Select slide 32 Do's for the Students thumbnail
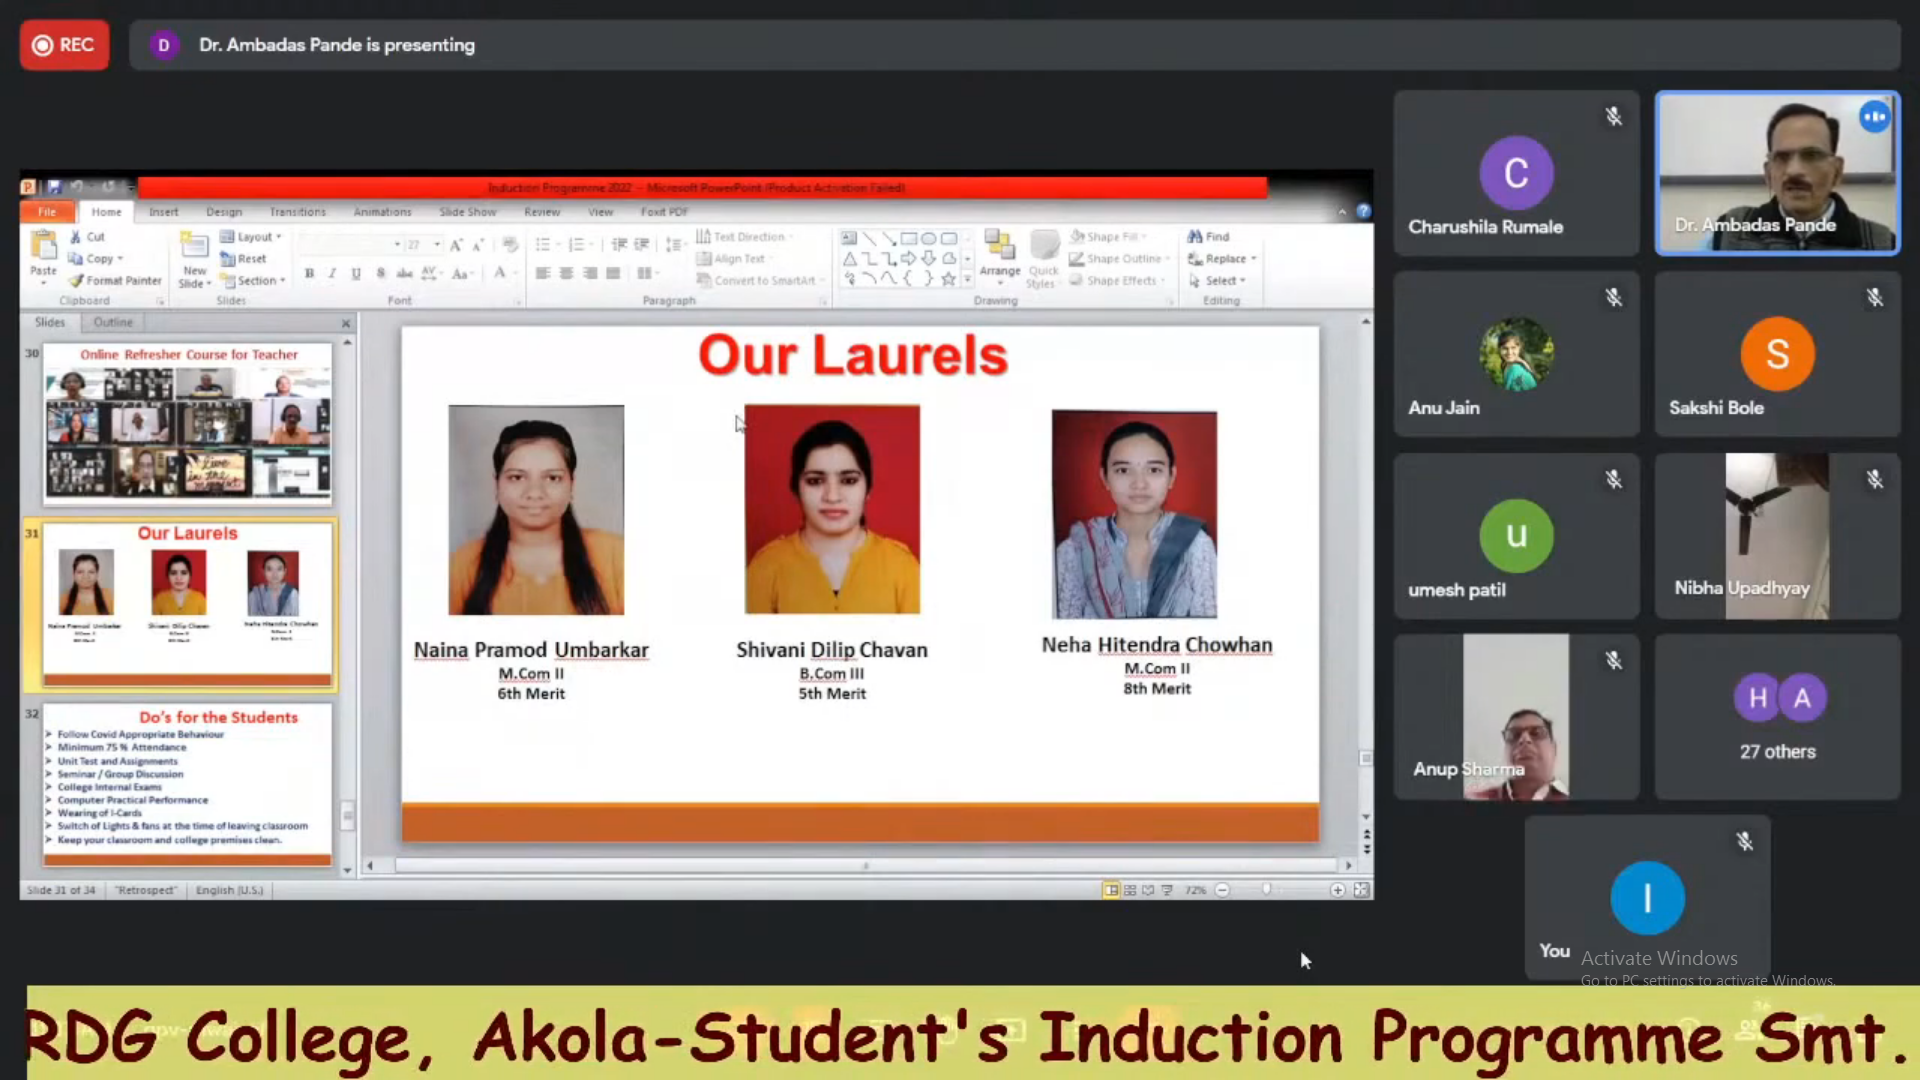 tap(187, 785)
